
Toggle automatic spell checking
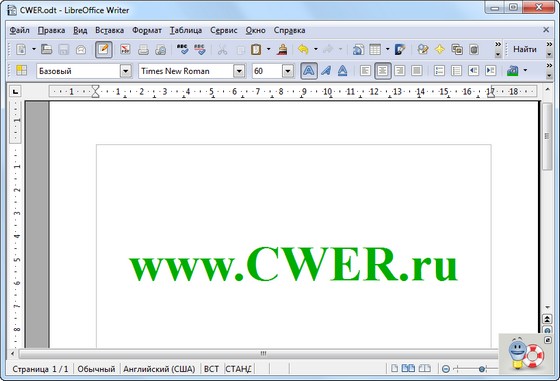click(200, 49)
